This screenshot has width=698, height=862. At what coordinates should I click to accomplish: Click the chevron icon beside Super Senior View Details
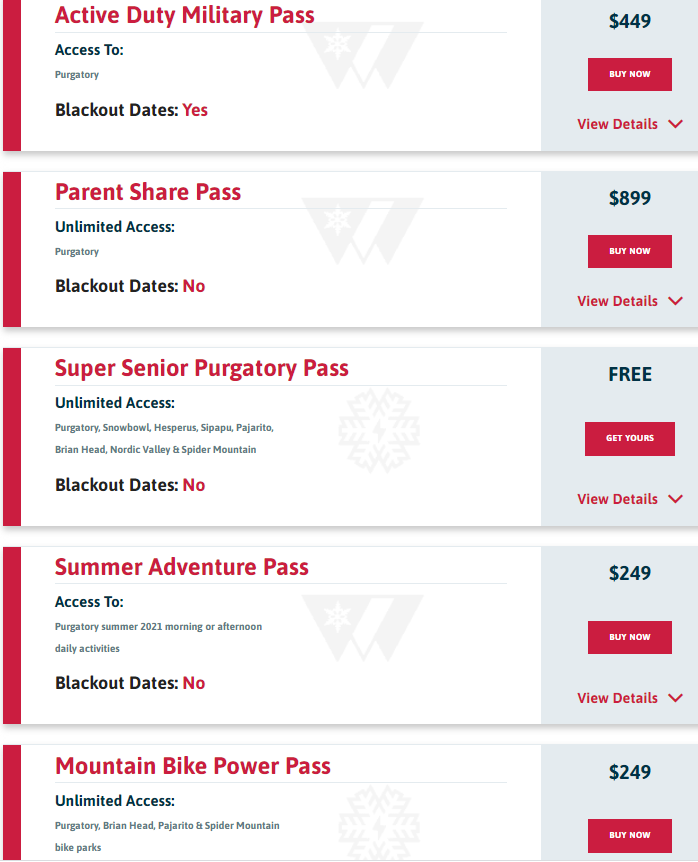[675, 499]
